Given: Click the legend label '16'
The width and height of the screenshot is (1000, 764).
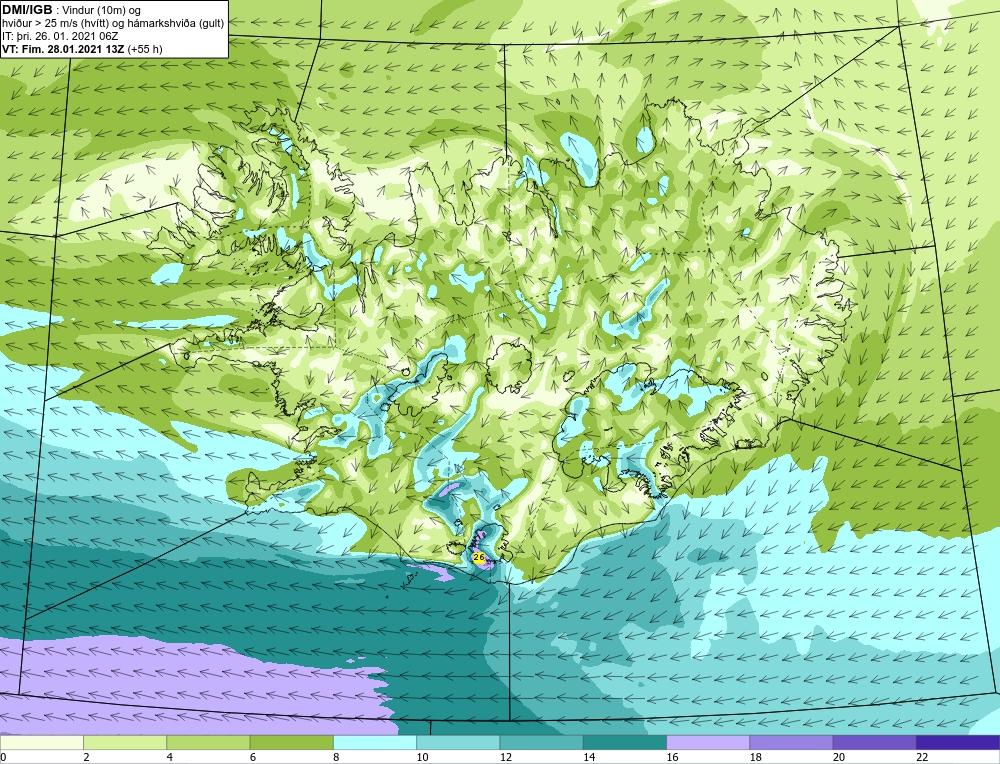Looking at the screenshot, I should click(672, 757).
